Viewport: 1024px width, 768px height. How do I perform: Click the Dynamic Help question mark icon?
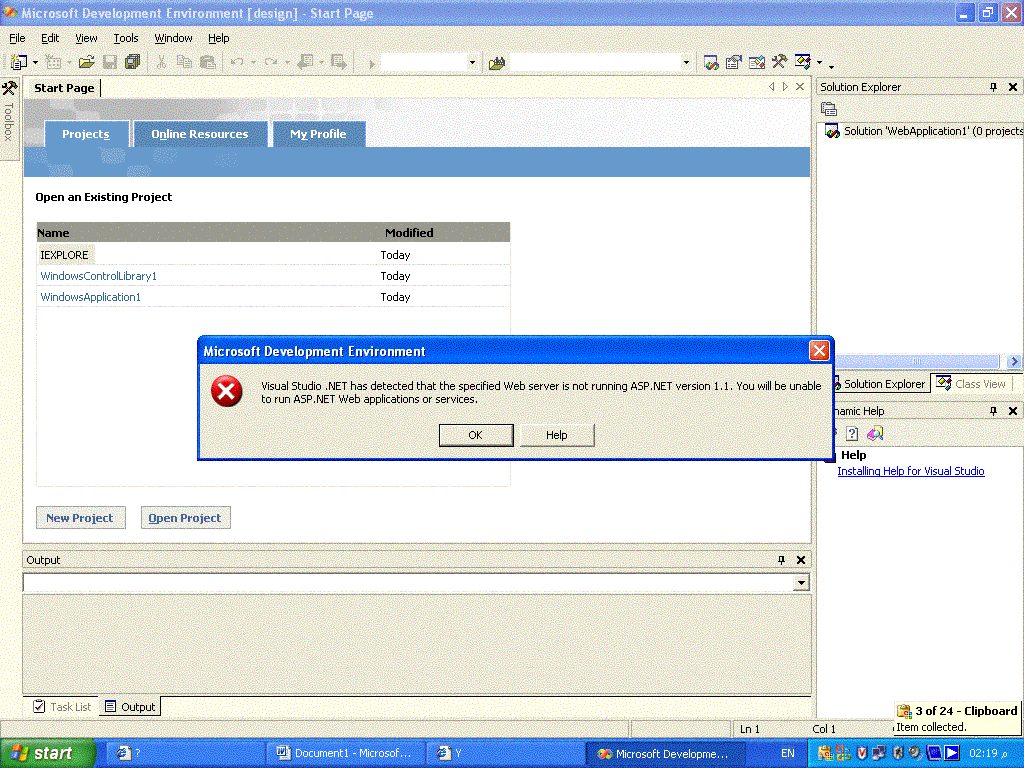pyautogui.click(x=852, y=433)
